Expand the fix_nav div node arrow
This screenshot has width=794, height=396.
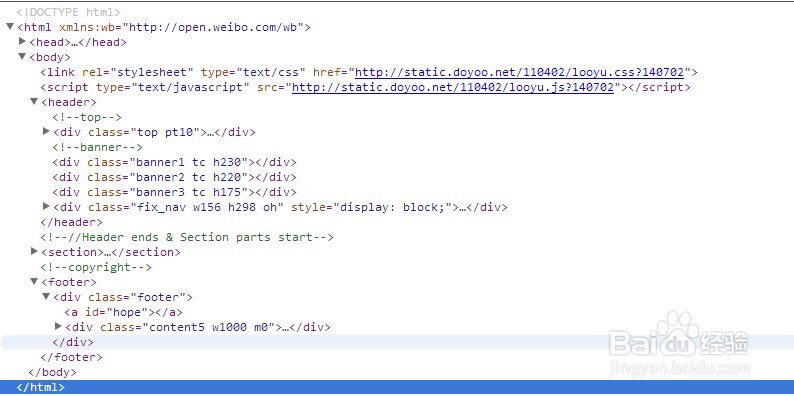[x=46, y=207]
